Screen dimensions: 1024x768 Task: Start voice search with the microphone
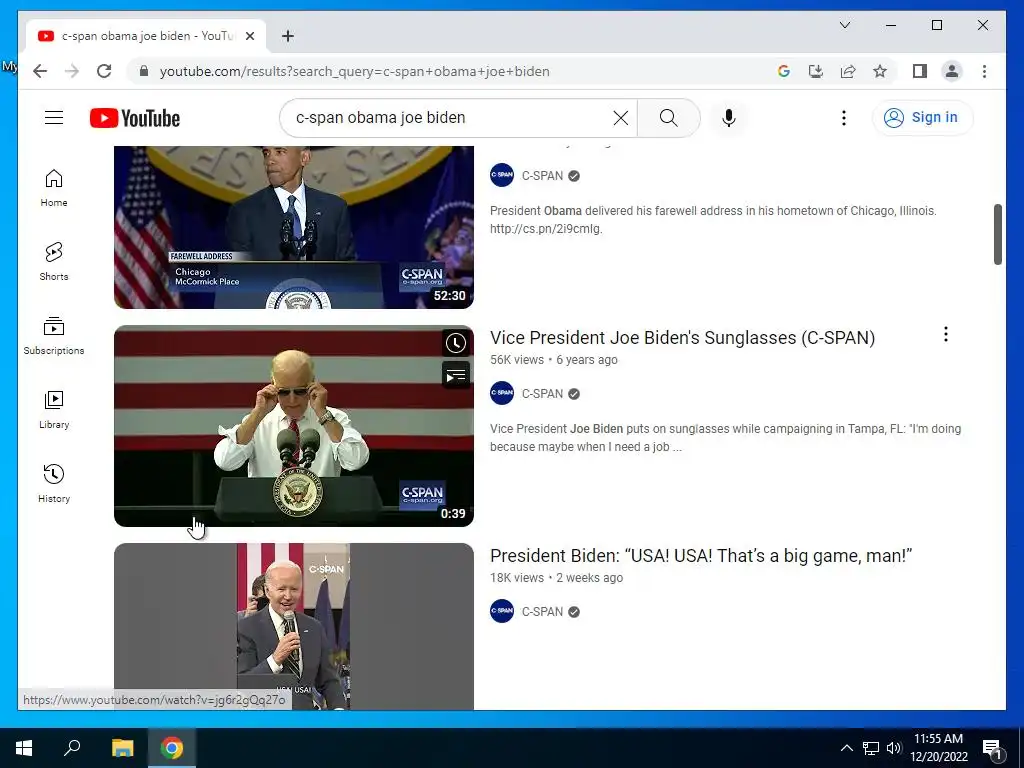[x=729, y=118]
